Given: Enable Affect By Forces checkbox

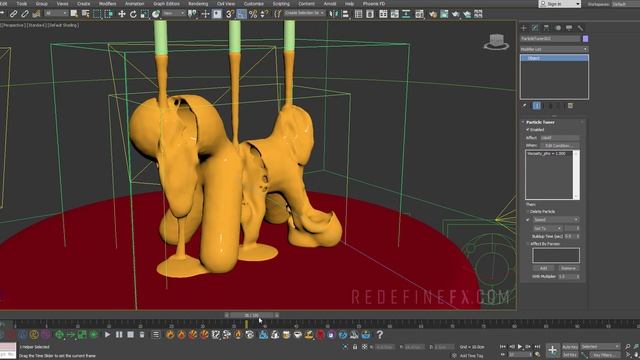Looking at the screenshot, I should (x=528, y=244).
